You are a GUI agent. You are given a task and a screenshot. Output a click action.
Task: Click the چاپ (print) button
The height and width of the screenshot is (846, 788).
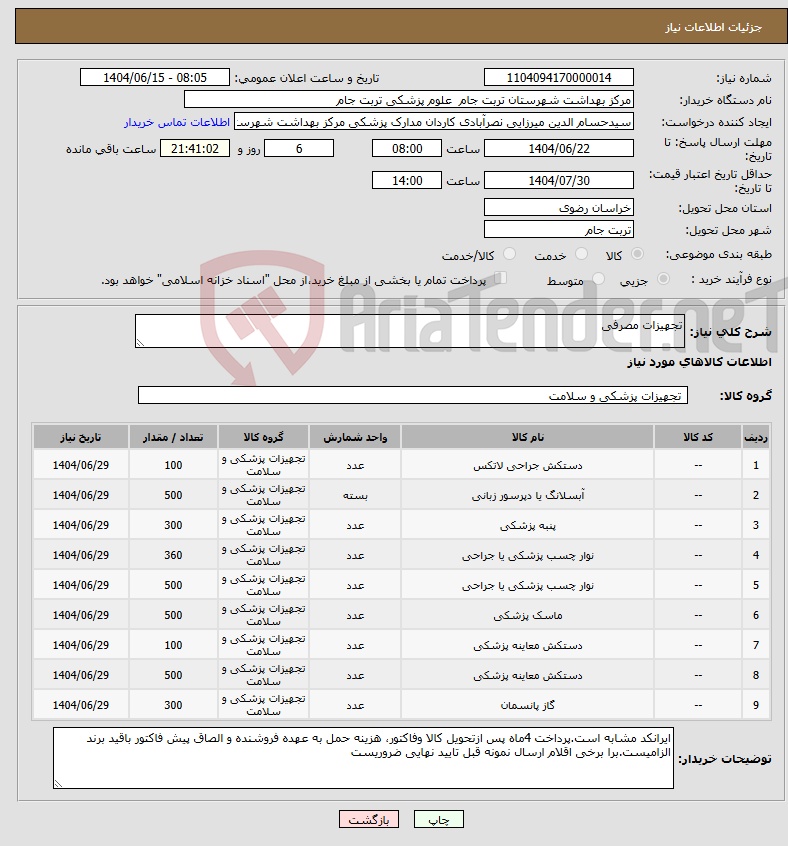pos(438,820)
